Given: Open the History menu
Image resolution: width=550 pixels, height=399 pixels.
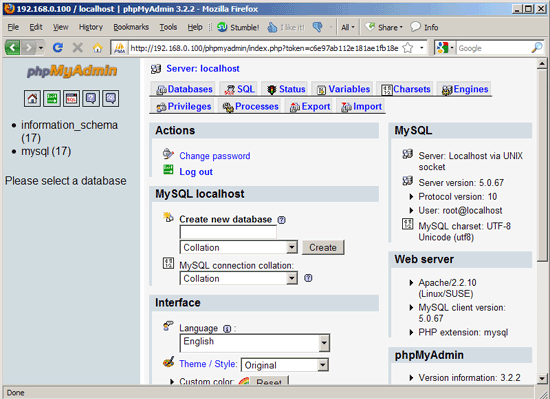Looking at the screenshot, I should tap(90, 27).
